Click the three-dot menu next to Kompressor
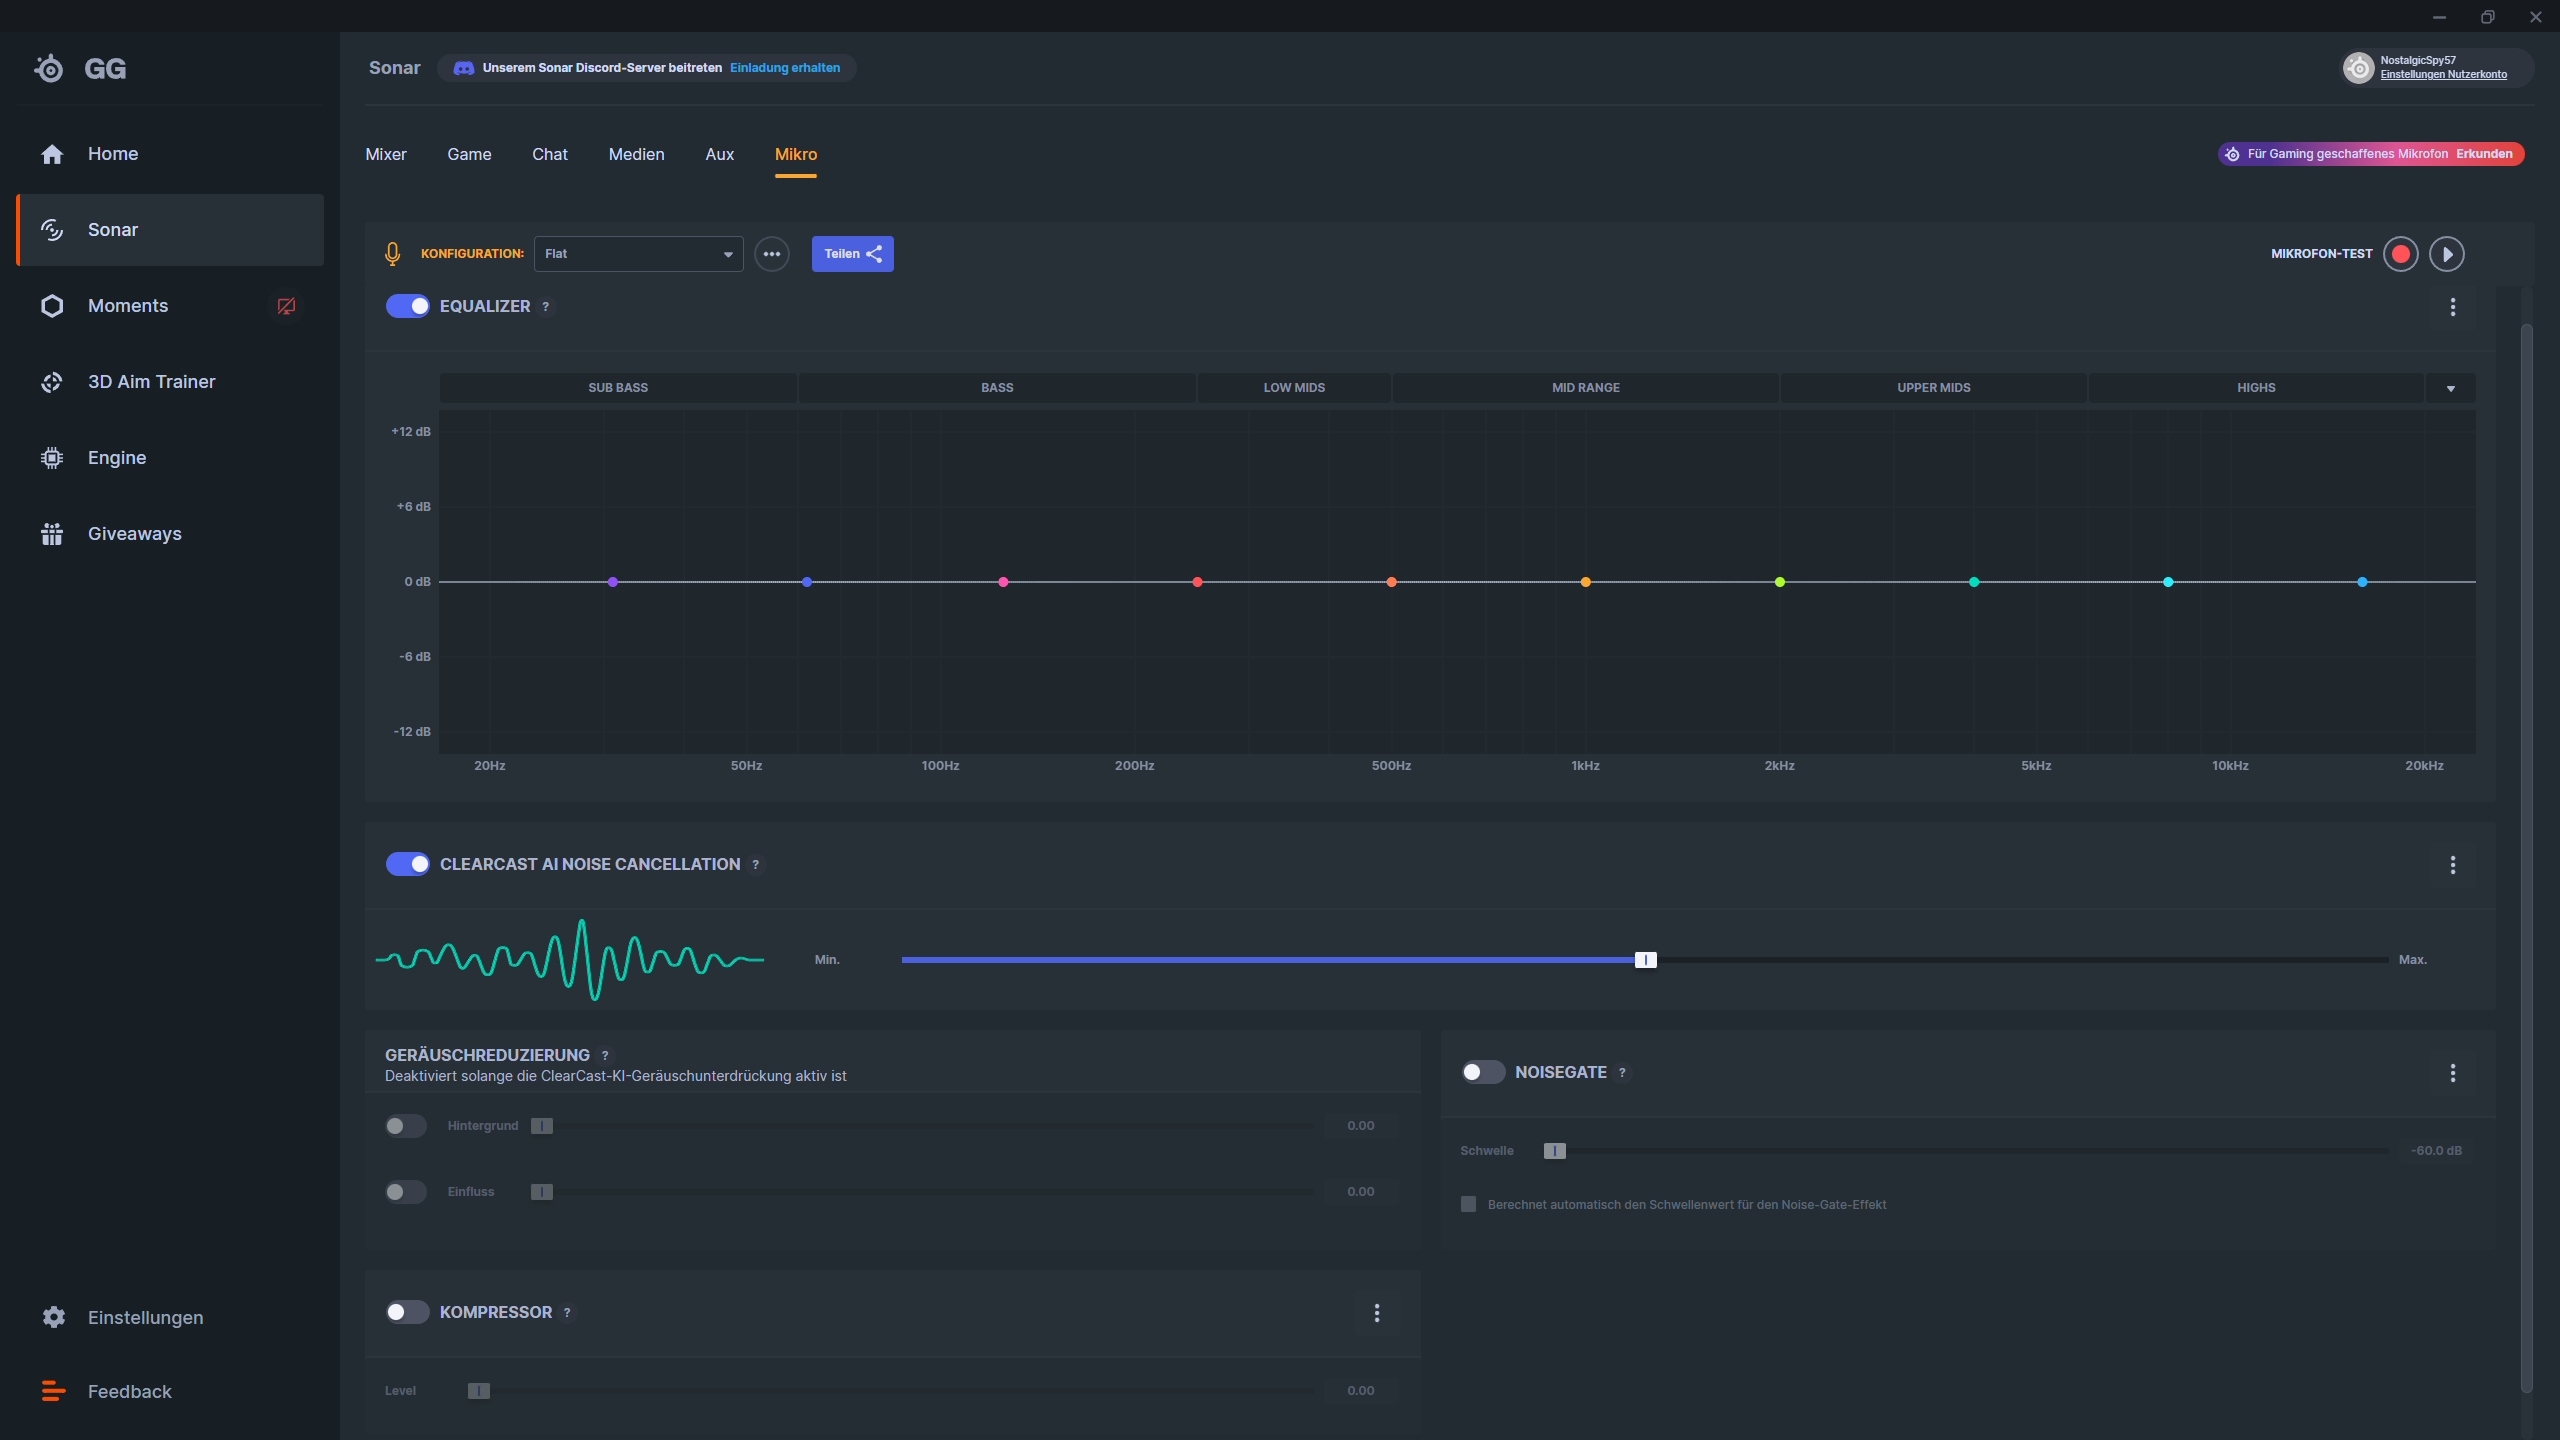This screenshot has width=2560, height=1440. point(1377,1312)
